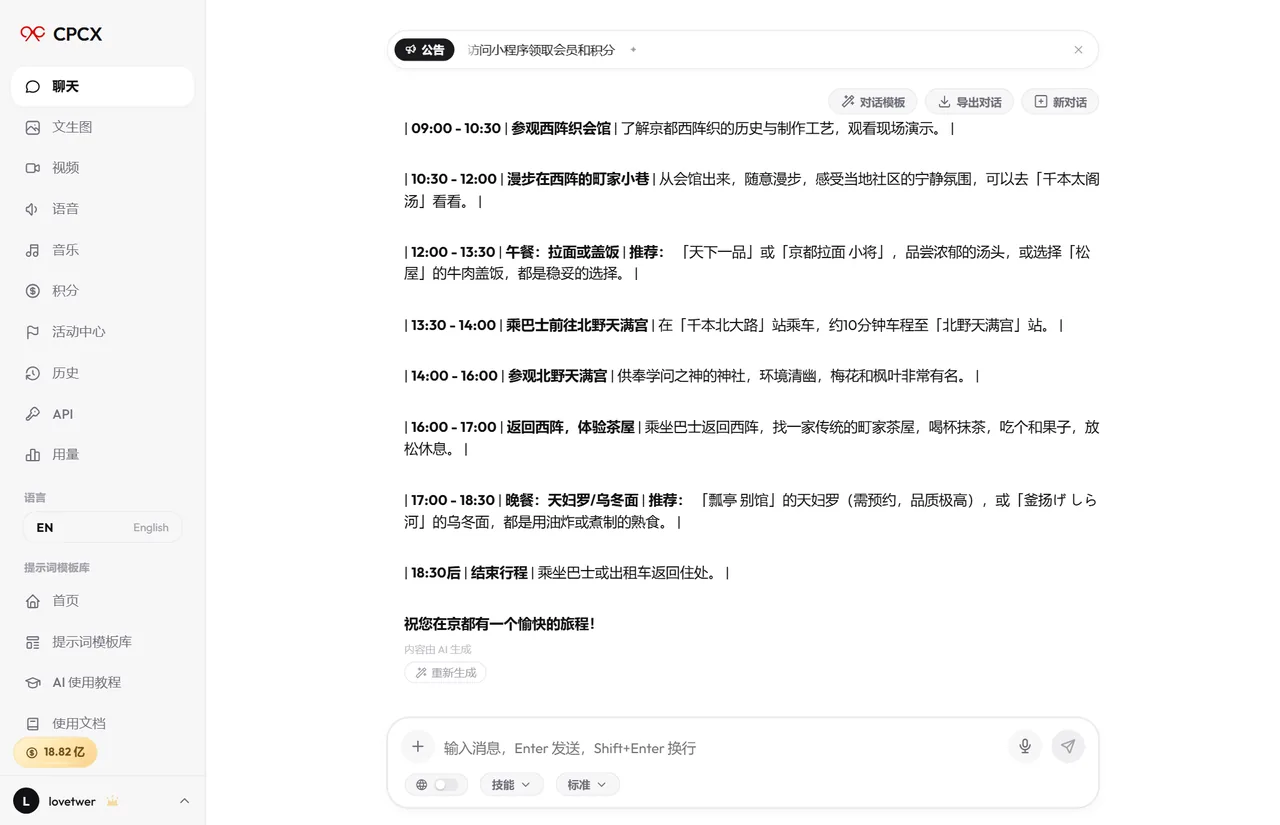Go to 活动中心 activity center
The height and width of the screenshot is (825, 1280).
(102, 332)
